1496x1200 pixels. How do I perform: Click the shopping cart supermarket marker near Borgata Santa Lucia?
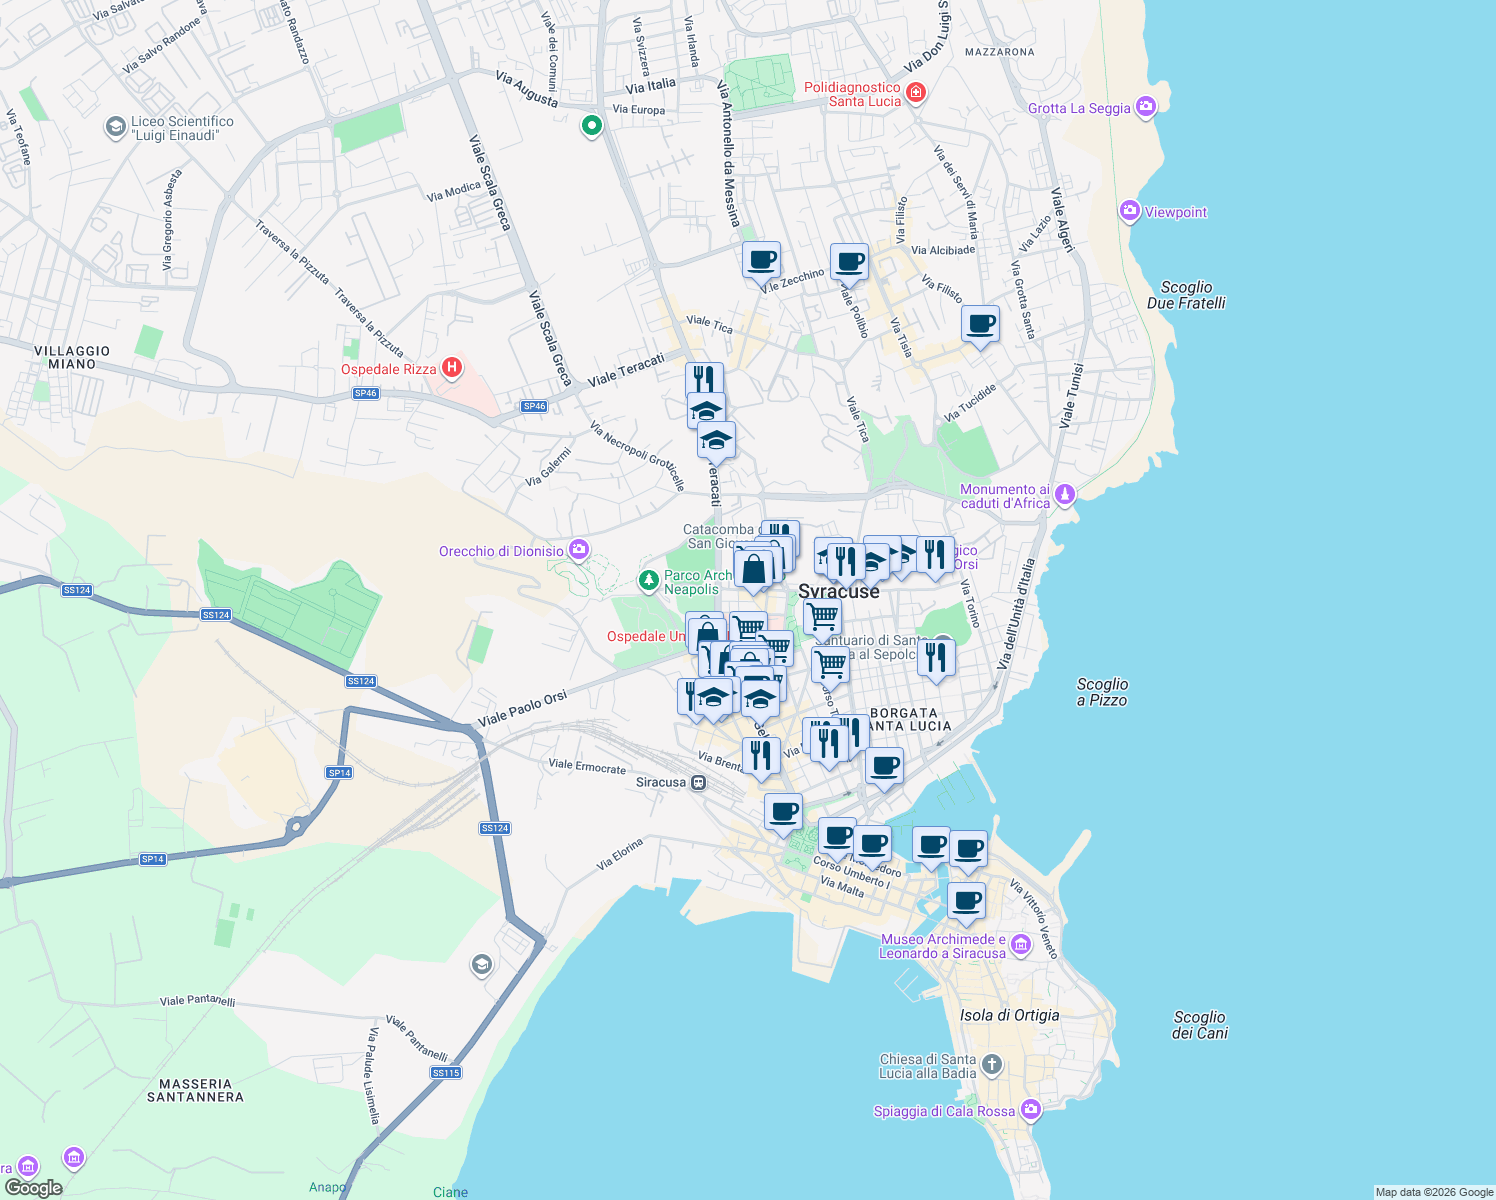828,663
